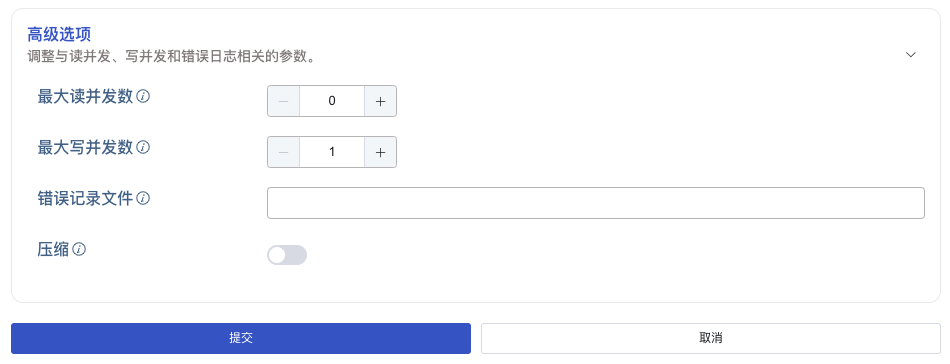Viewport: 950px width, 364px height.
Task: Click the 取消 button
Action: (711, 338)
